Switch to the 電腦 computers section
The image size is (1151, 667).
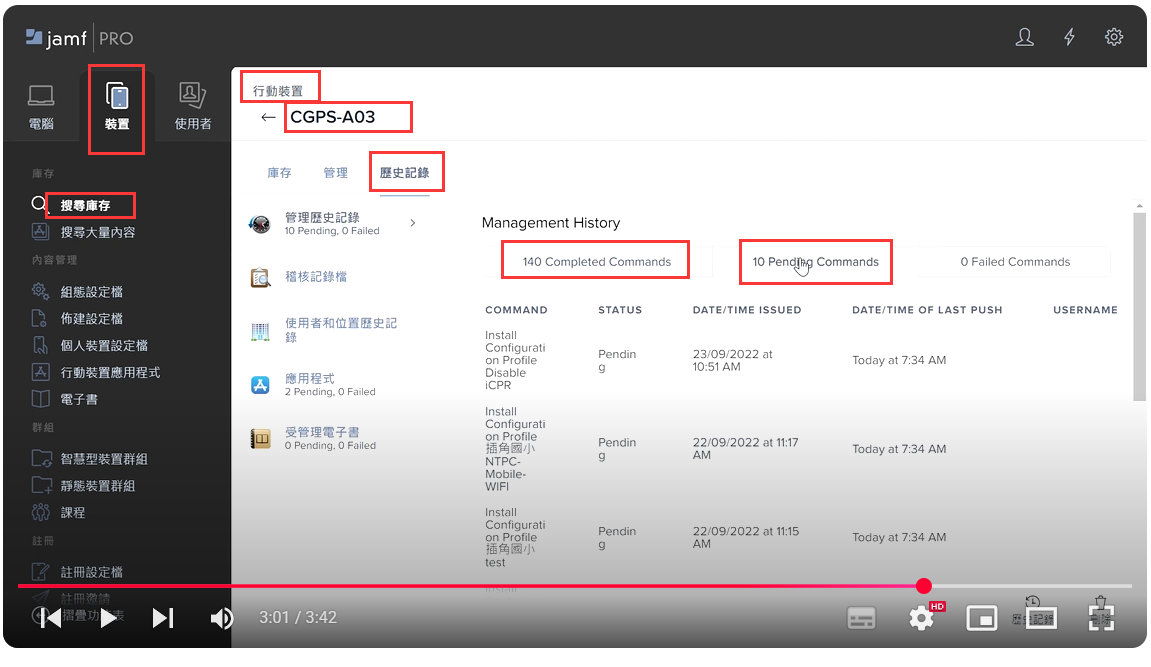coord(41,108)
